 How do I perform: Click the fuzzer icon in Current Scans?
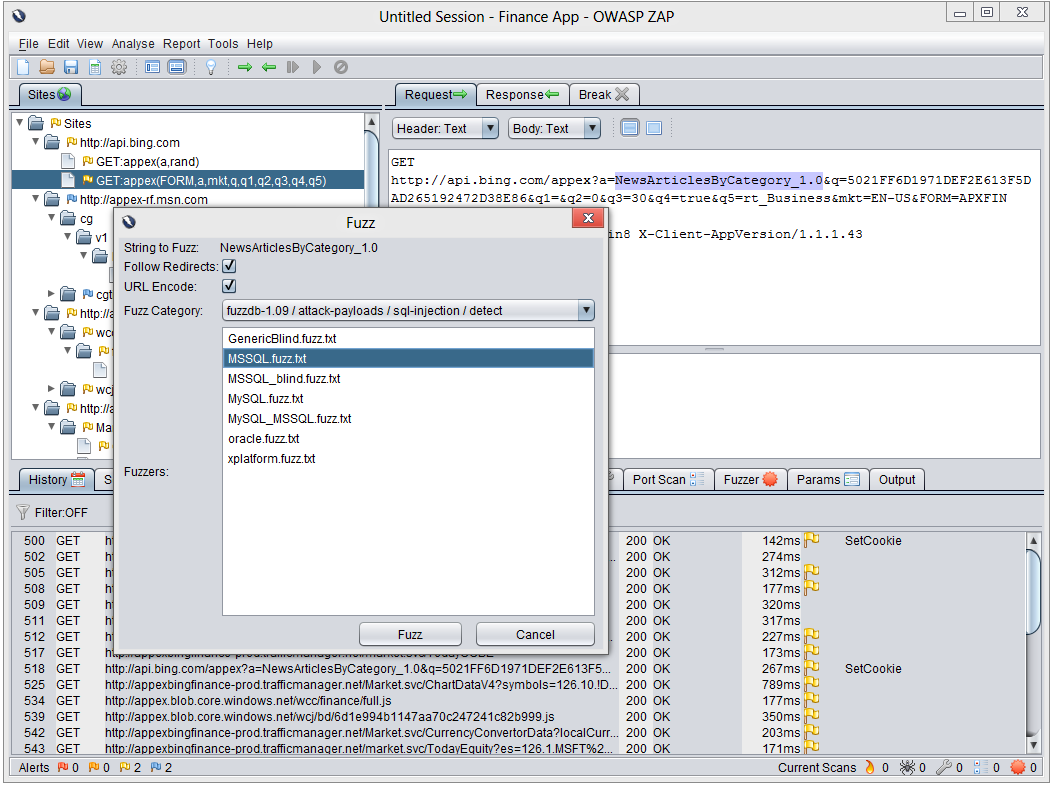[x=1018, y=768]
